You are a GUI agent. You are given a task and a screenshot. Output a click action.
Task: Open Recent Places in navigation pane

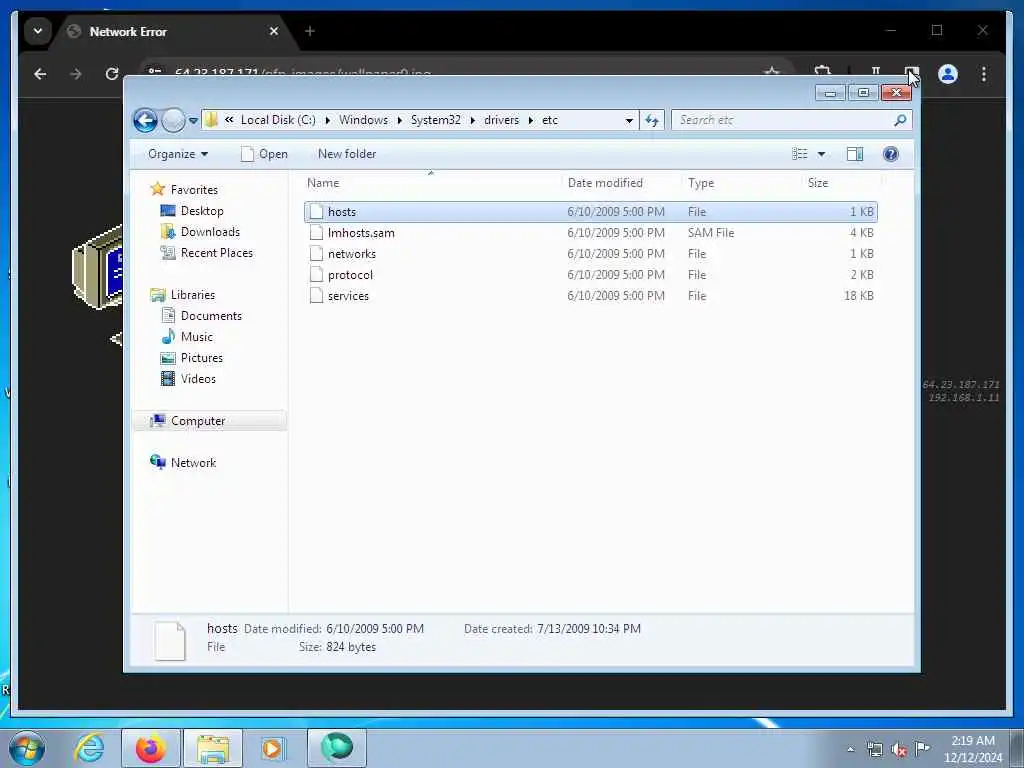pyautogui.click(x=206, y=253)
